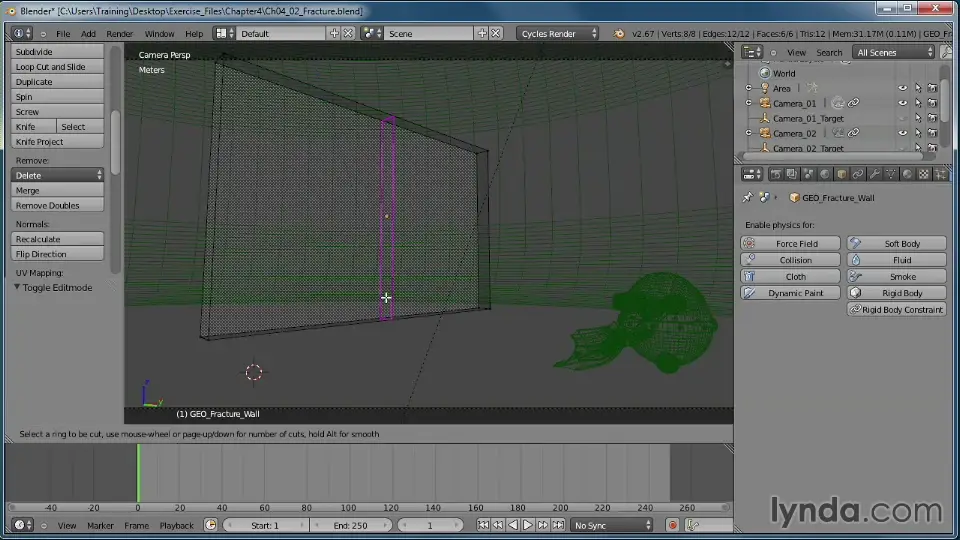This screenshot has width=960, height=540.
Task: Click the Blender logo icon in header
Action: (x=619, y=34)
